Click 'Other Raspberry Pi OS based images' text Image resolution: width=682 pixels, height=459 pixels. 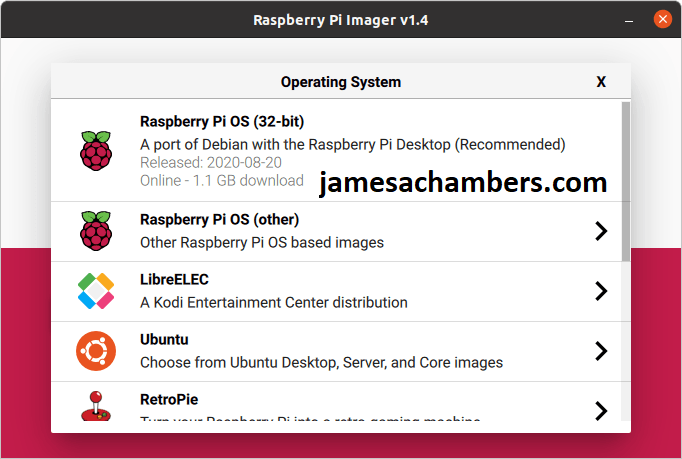click(x=262, y=242)
